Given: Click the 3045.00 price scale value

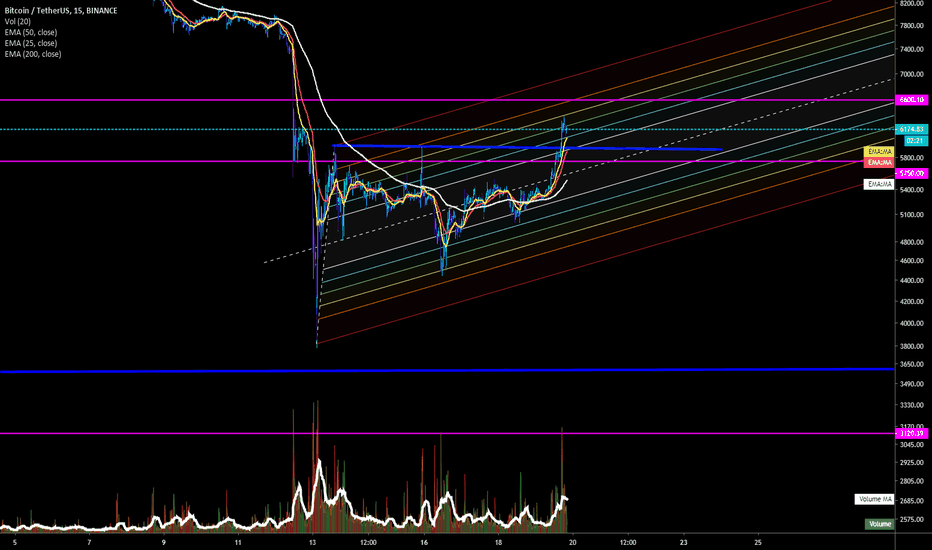Looking at the screenshot, I should point(912,444).
